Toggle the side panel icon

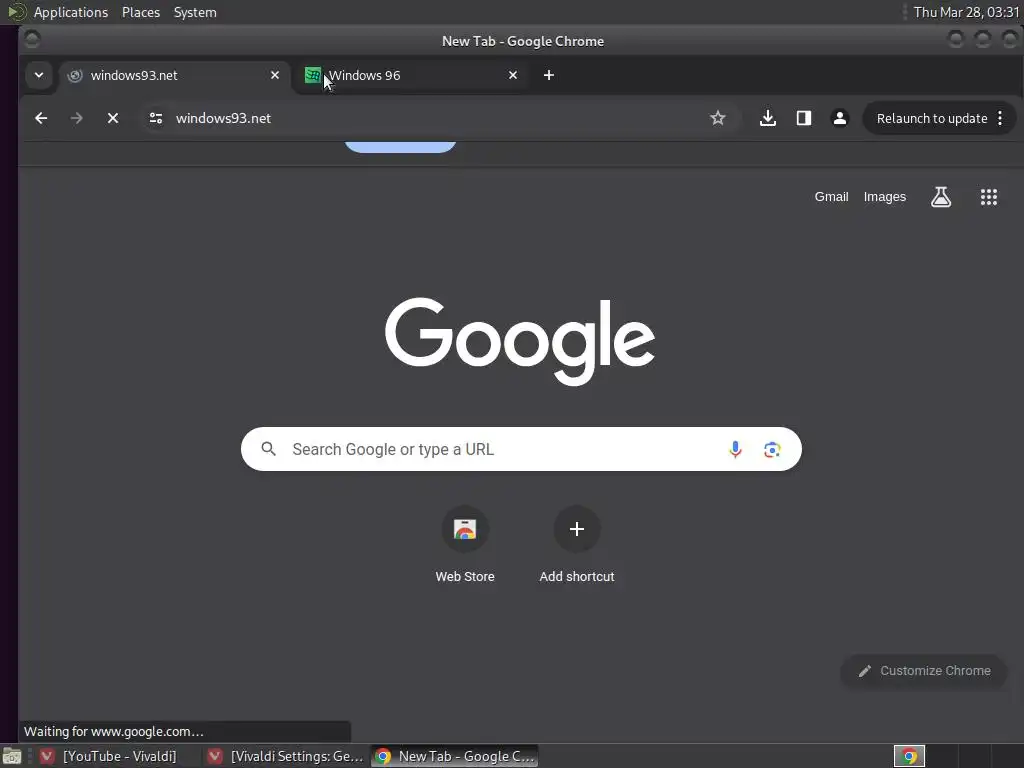(x=804, y=118)
